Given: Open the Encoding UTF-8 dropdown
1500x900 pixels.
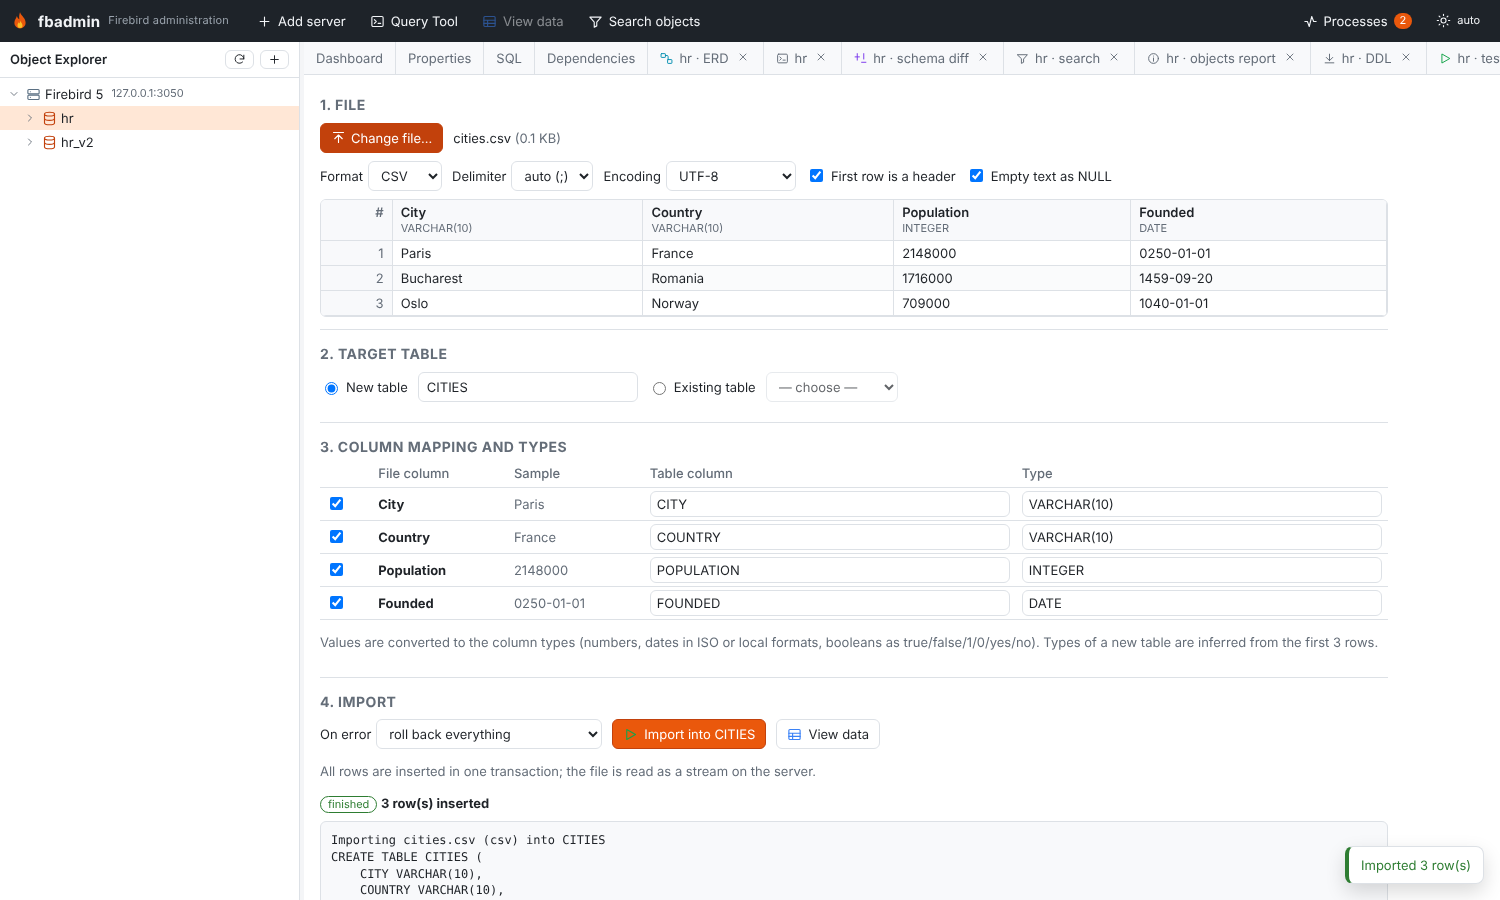Looking at the screenshot, I should pyautogui.click(x=731, y=176).
